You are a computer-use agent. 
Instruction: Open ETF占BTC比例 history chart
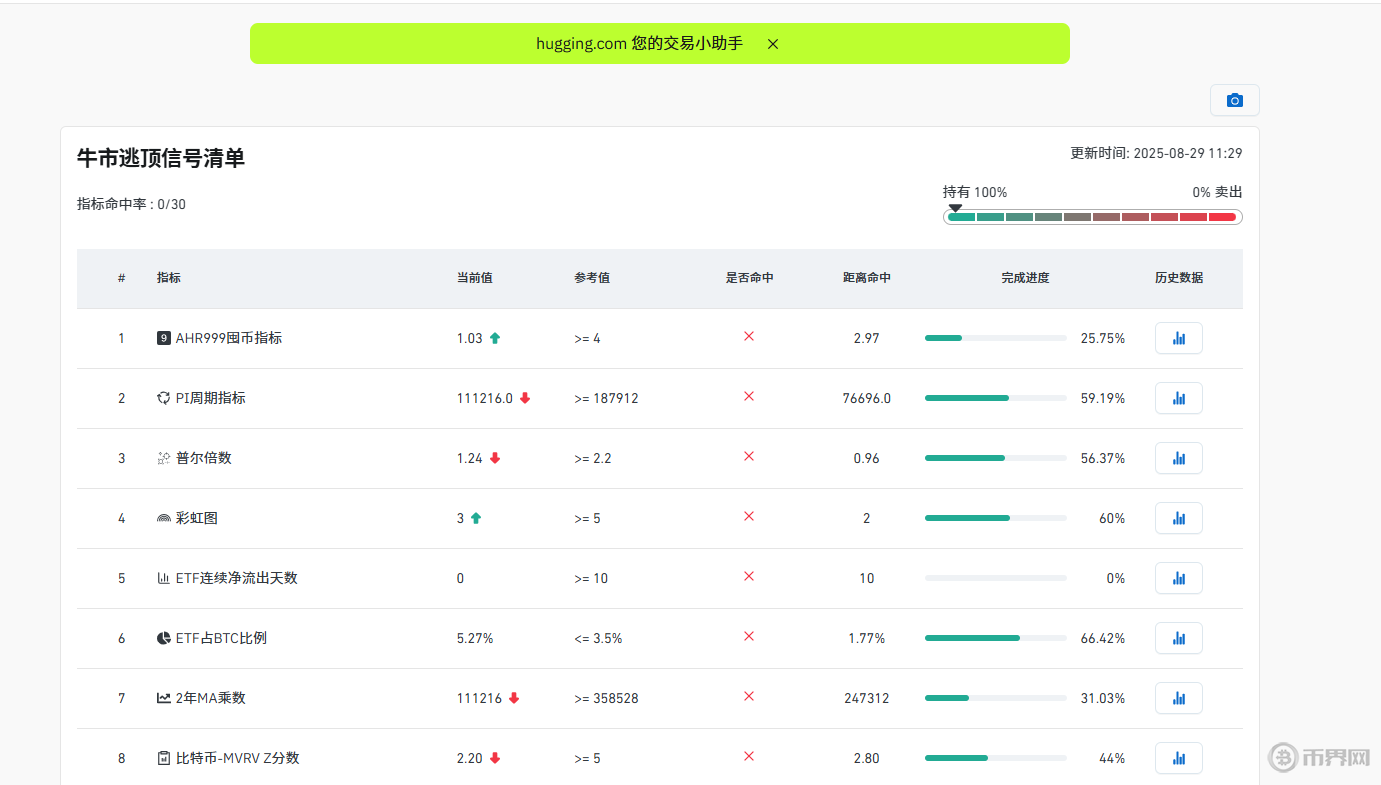1178,638
